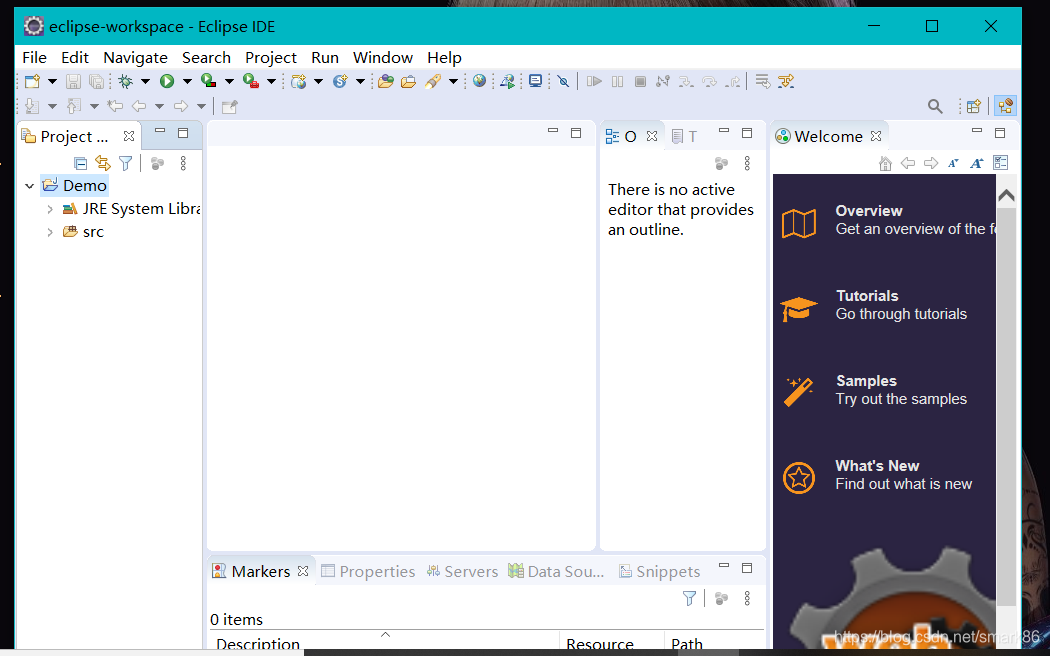
Task: Click the Terminate stop icon
Action: coord(640,82)
